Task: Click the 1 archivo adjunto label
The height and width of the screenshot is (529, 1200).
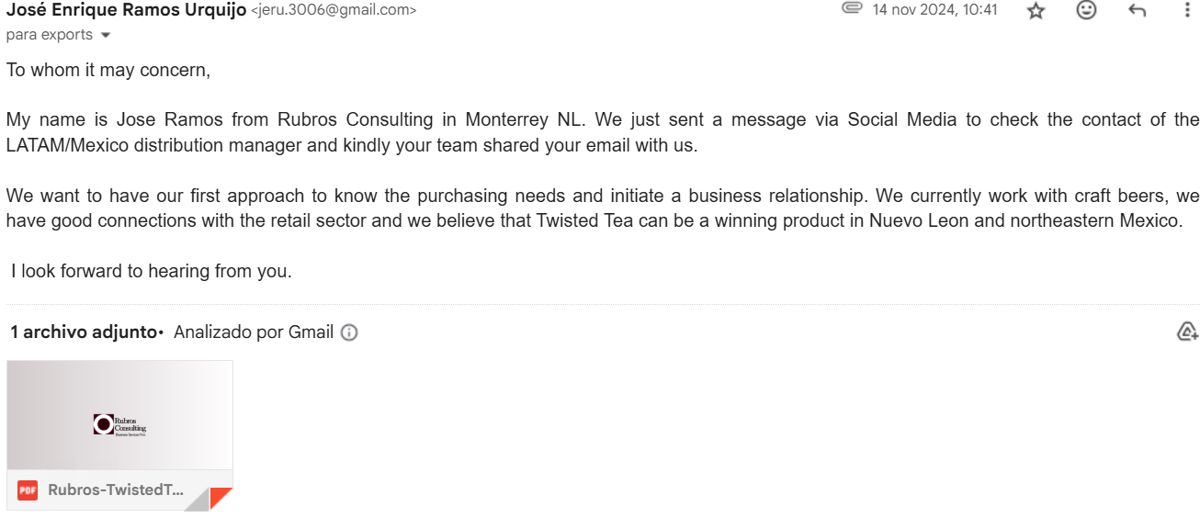Action: (84, 332)
